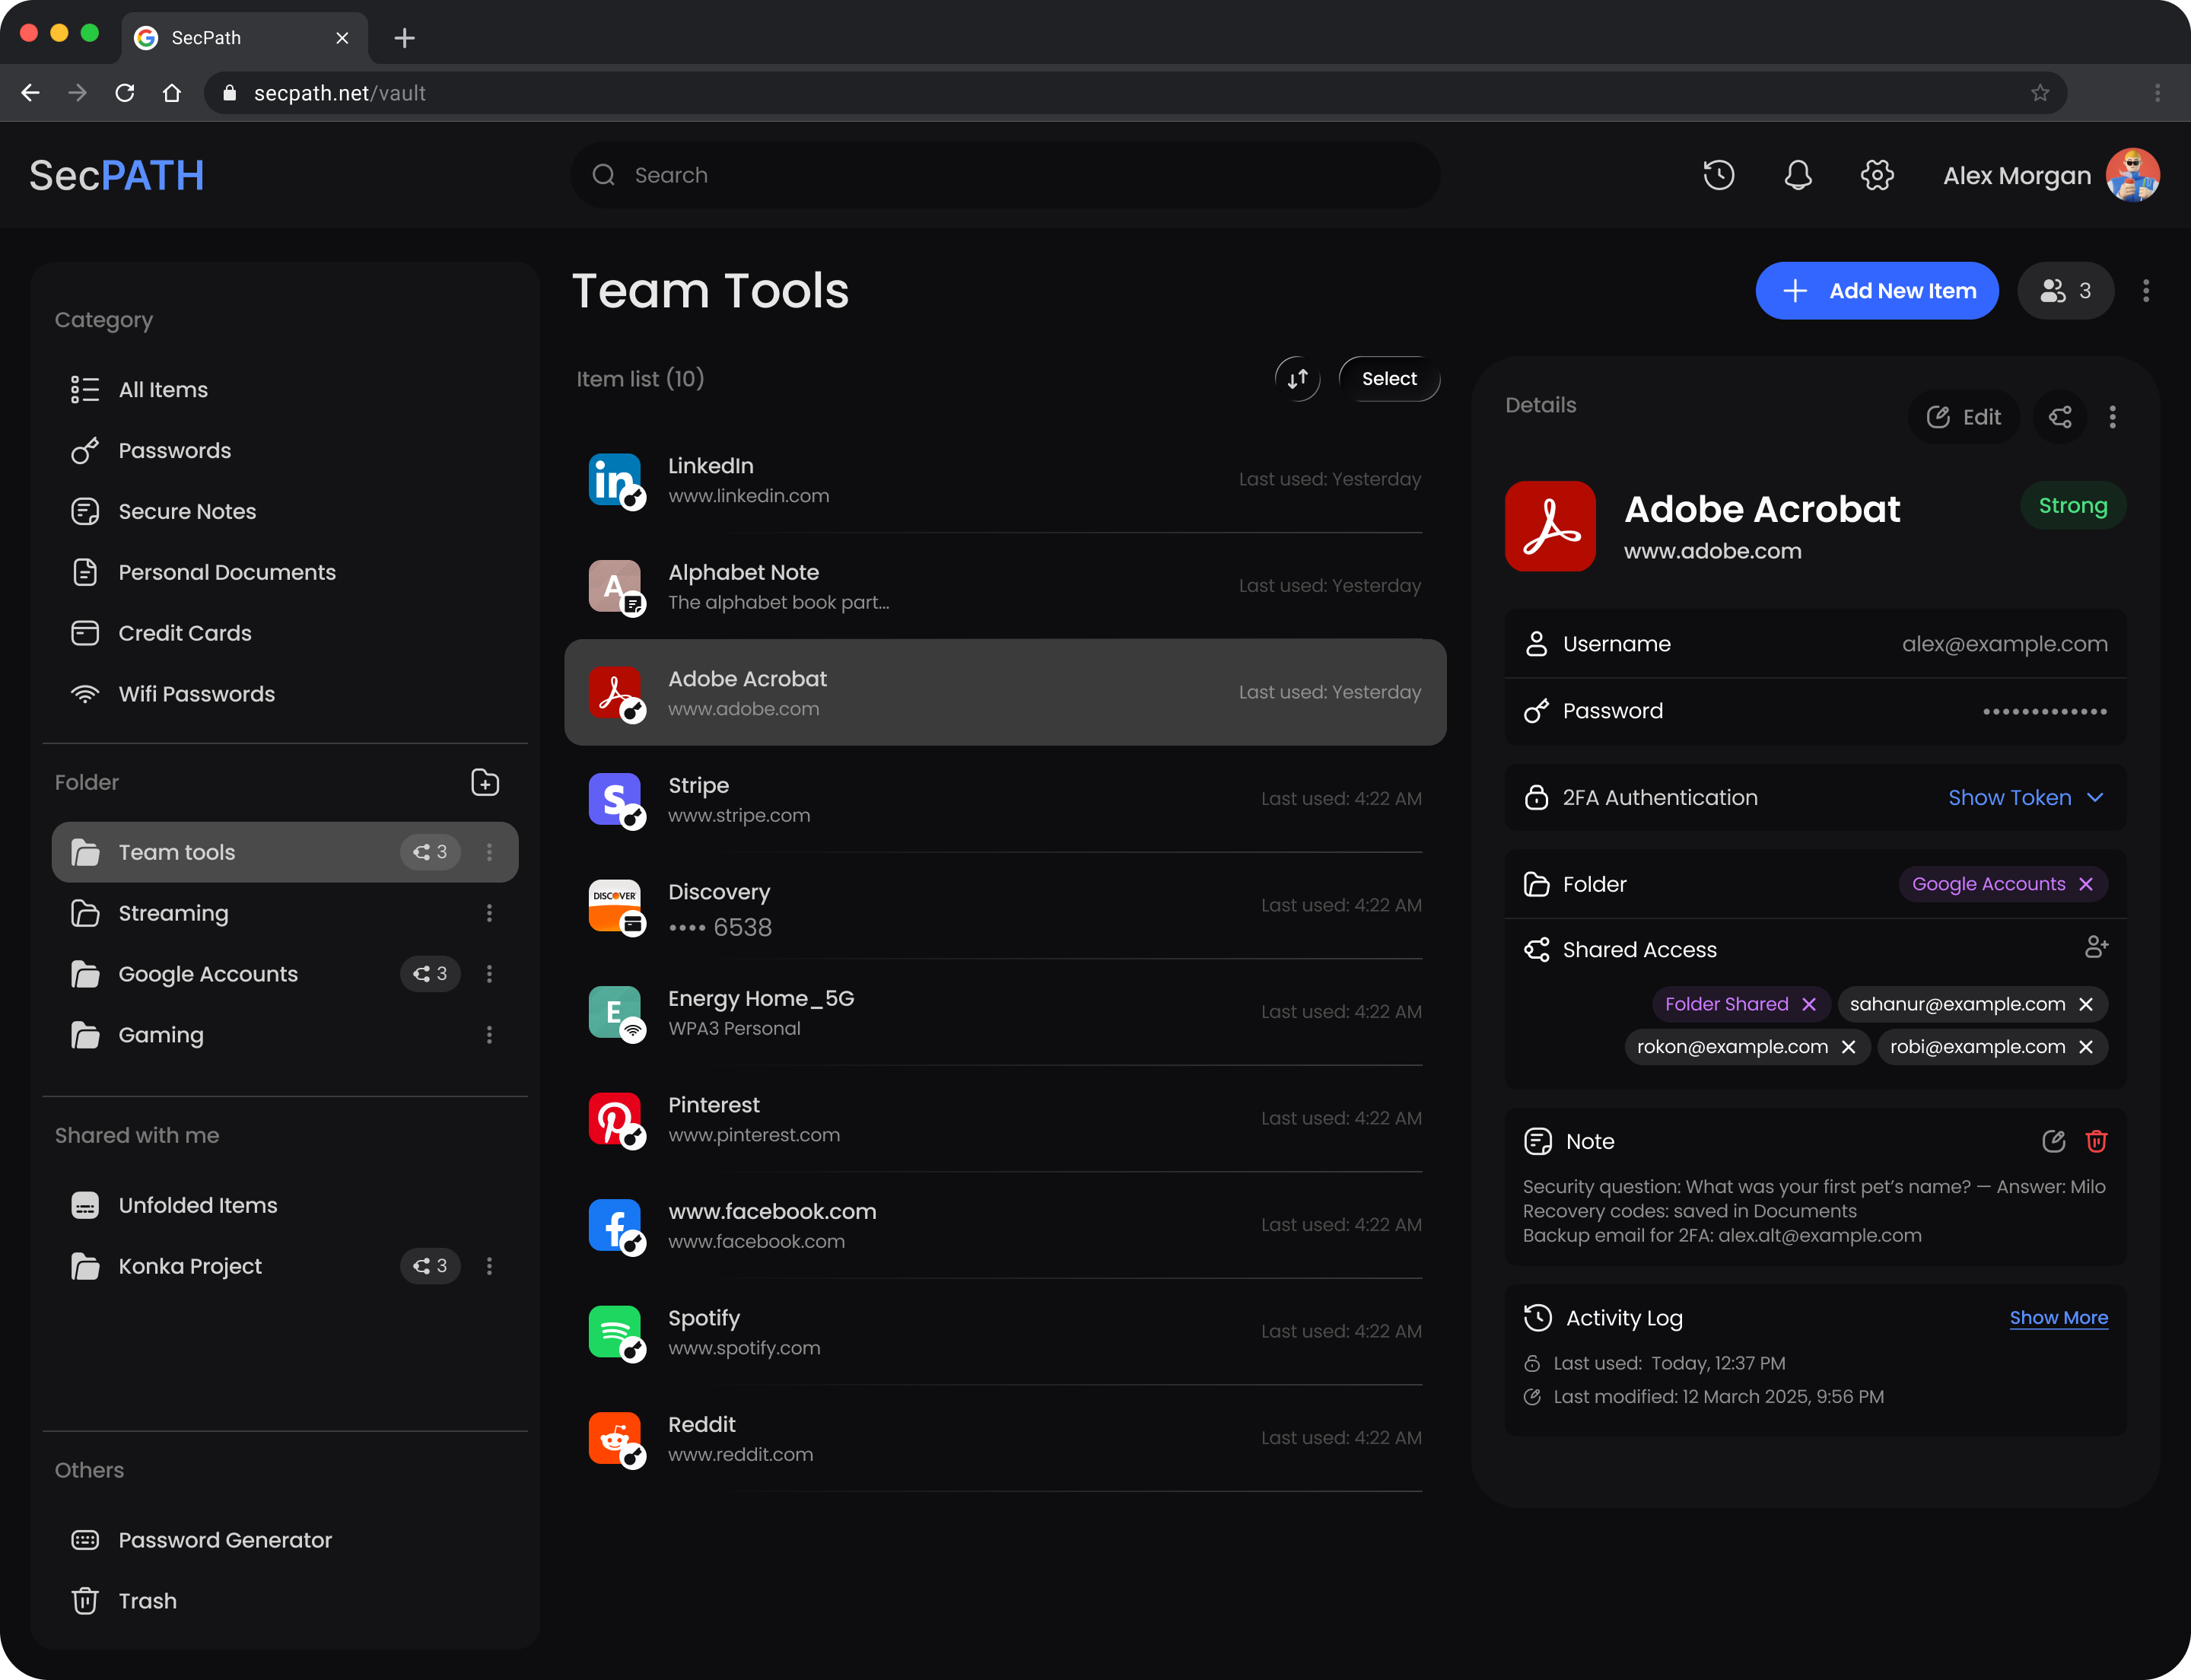This screenshot has height=1680, width=2191.
Task: Open Streaming folder options menu
Action: tap(489, 913)
